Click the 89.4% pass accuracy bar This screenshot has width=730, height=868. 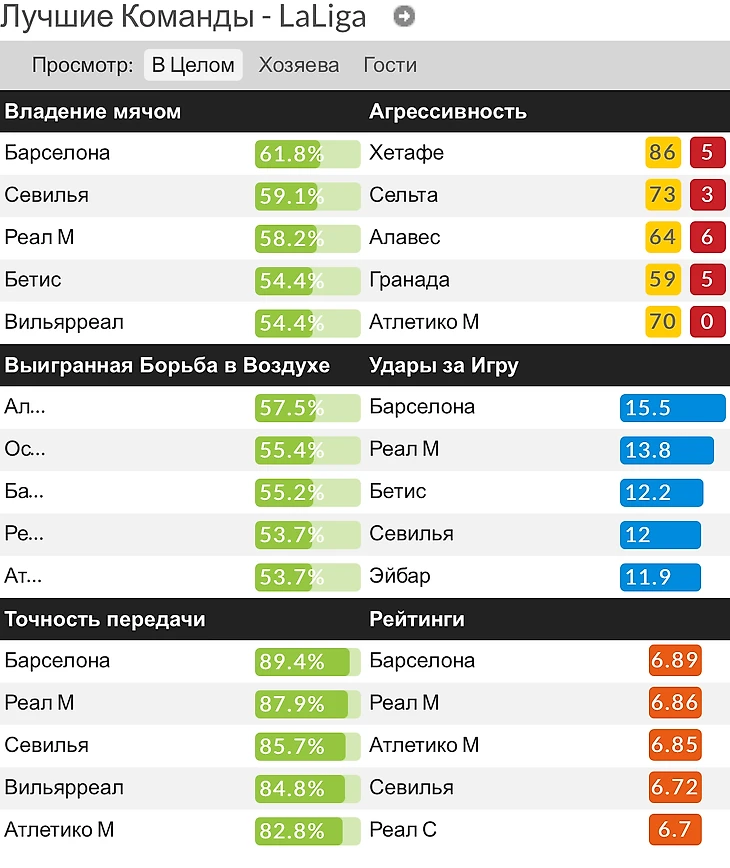pos(307,662)
